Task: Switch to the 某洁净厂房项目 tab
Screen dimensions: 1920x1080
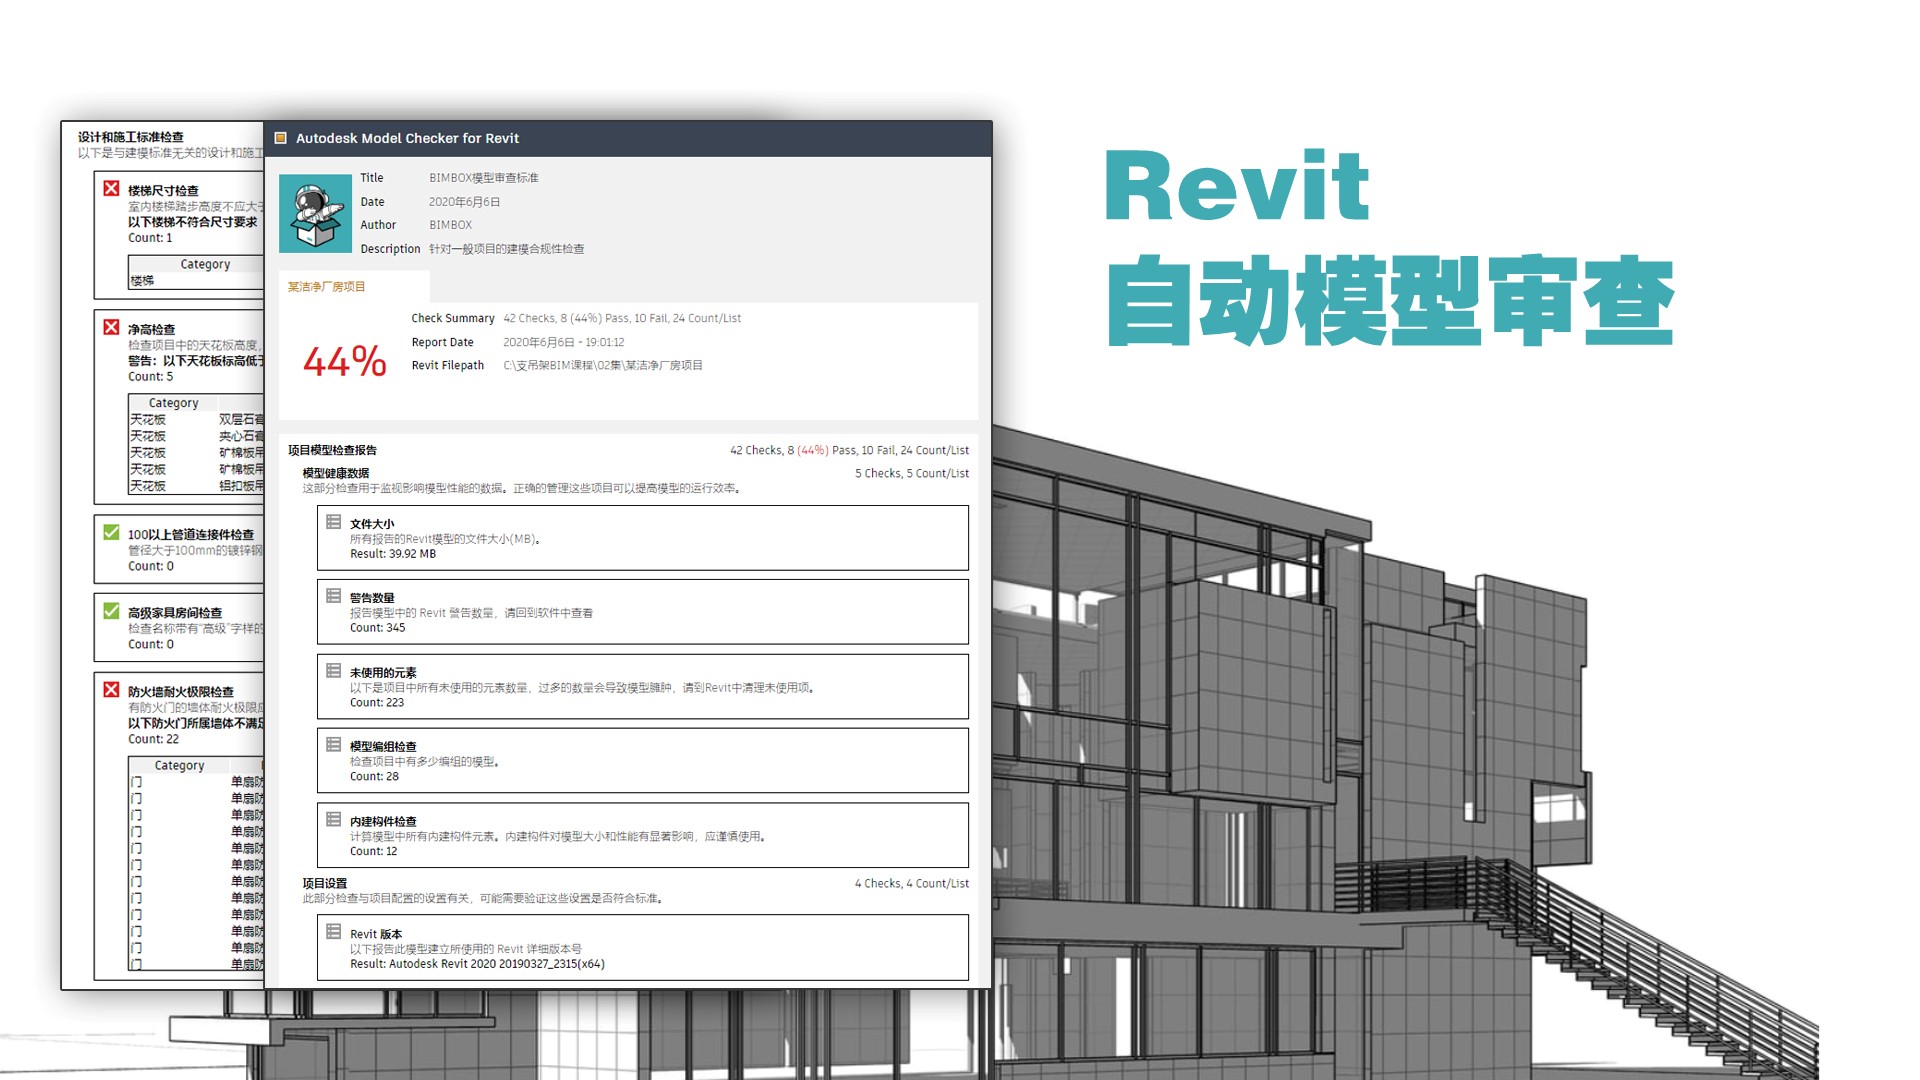Action: (x=327, y=286)
